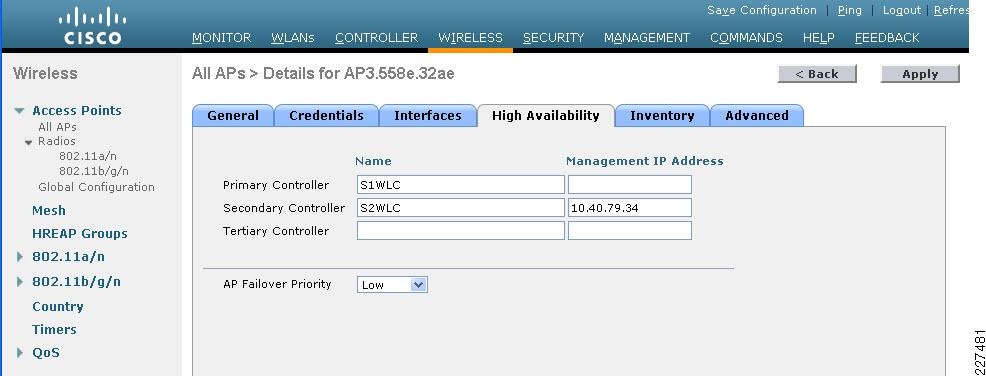Click the Logout link
986x376 pixels.
click(x=902, y=10)
